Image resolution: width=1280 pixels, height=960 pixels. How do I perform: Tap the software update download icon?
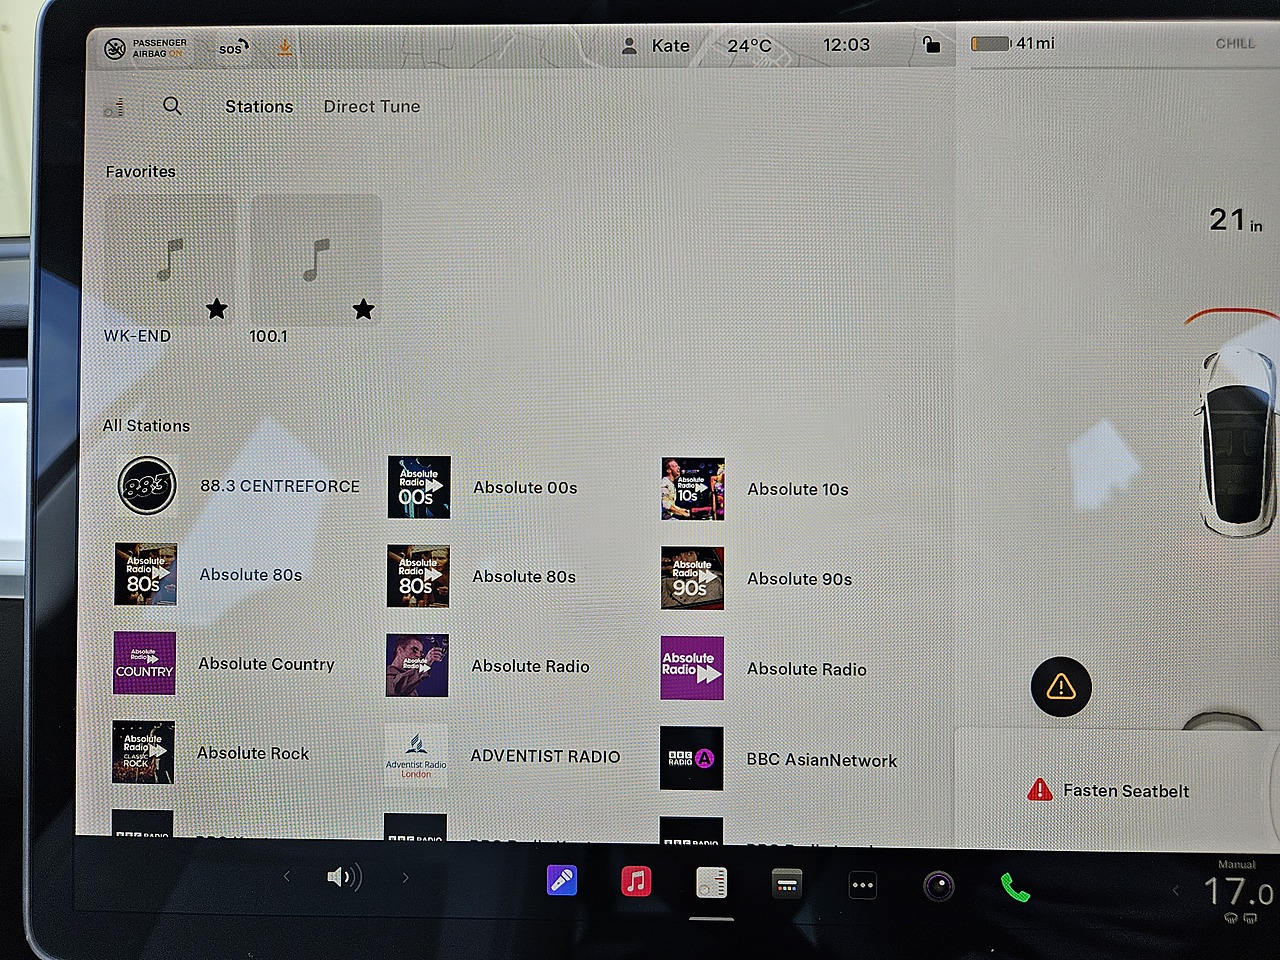pyautogui.click(x=285, y=47)
